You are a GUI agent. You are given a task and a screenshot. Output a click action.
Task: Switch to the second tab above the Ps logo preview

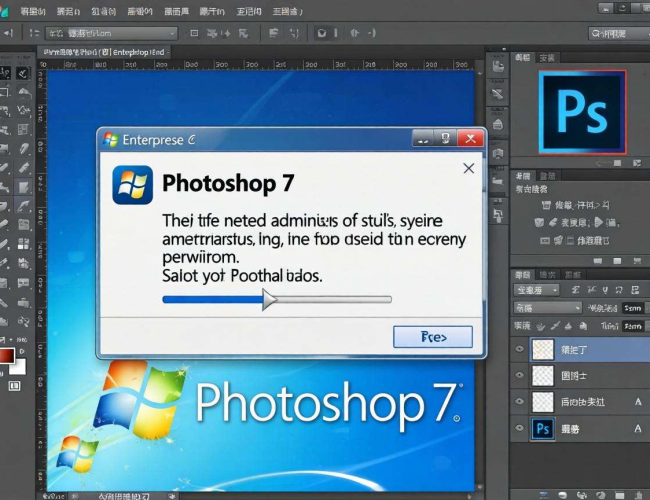[547, 58]
